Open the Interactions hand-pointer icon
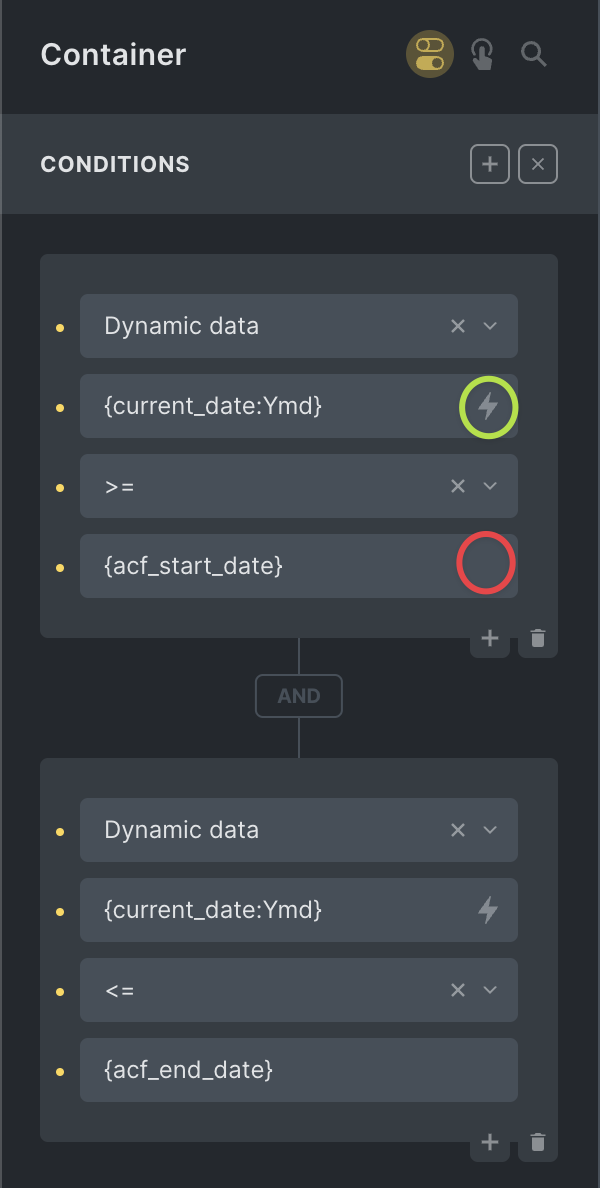The width and height of the screenshot is (600, 1188). [482, 55]
